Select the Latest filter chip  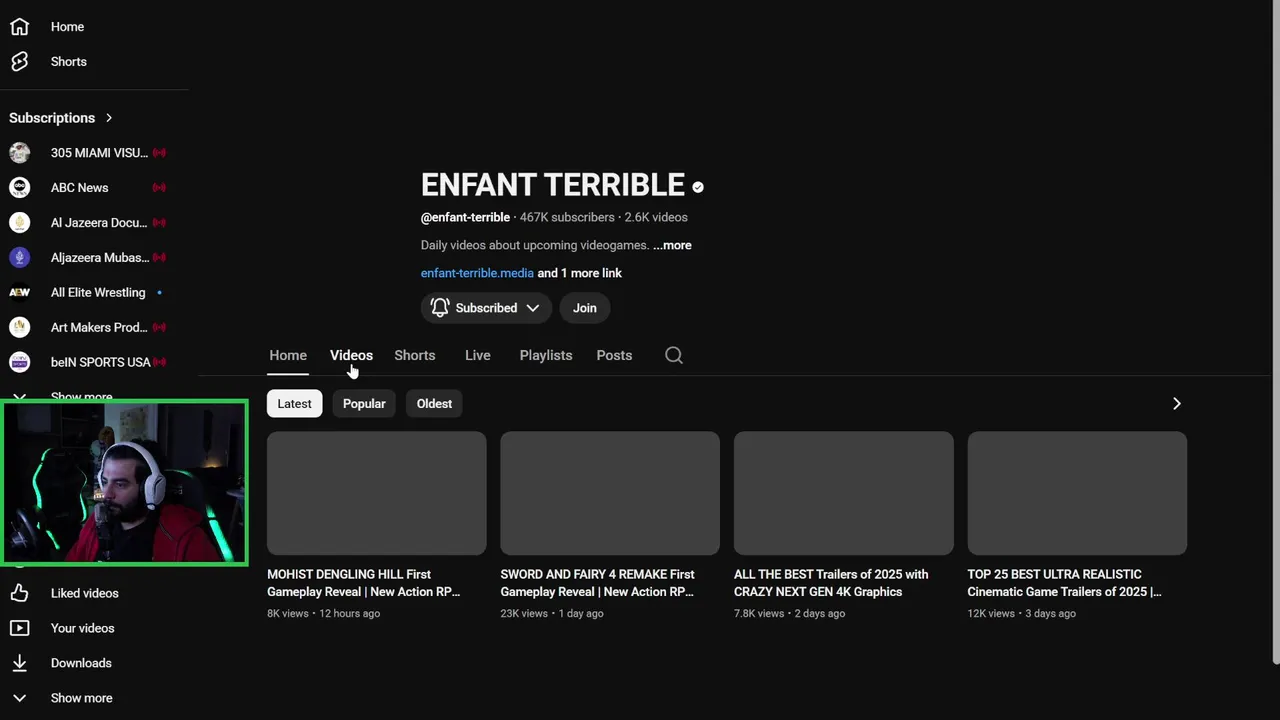coord(294,404)
